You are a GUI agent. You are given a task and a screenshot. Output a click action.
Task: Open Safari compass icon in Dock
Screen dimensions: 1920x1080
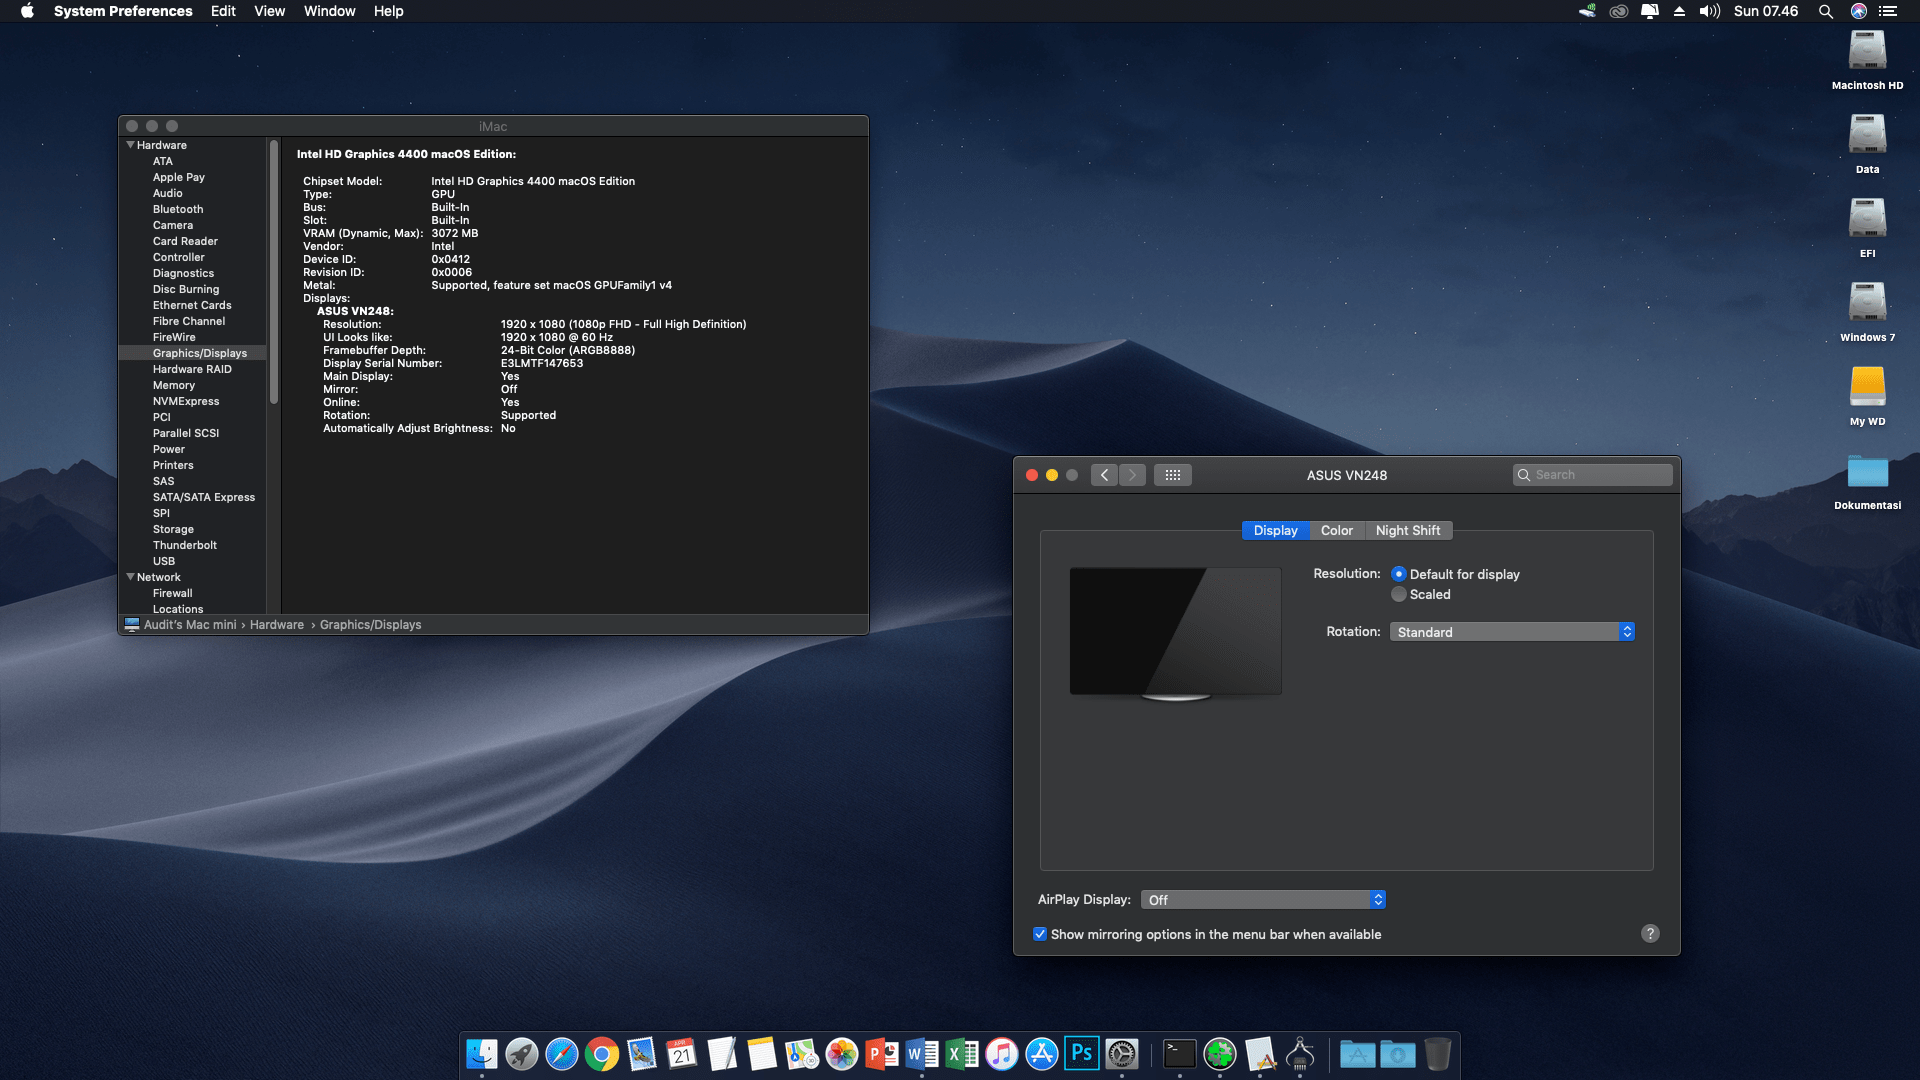(x=562, y=1054)
